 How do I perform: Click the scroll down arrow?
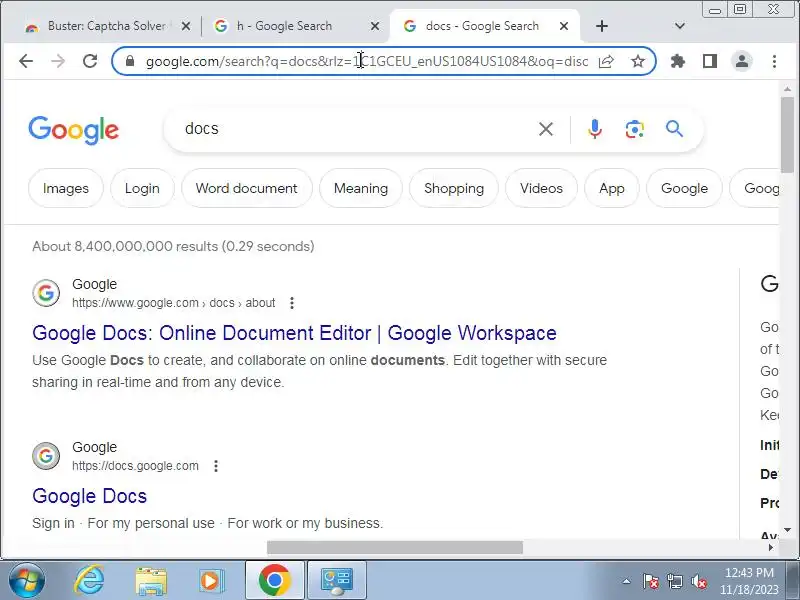(x=787, y=530)
